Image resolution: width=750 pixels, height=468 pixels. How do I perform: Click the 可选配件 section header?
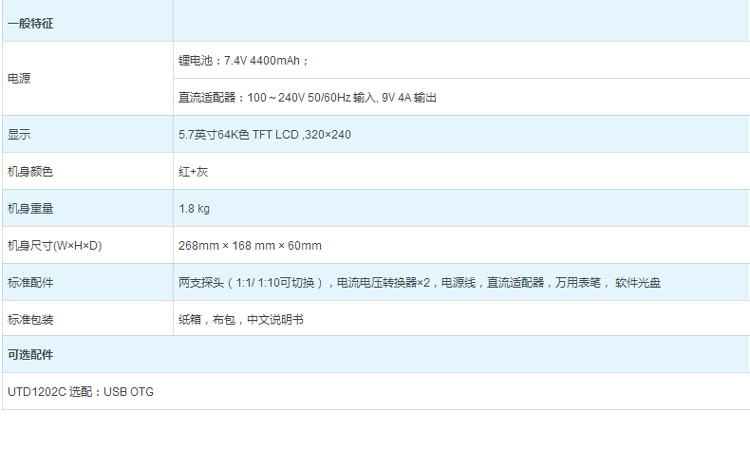[x=30, y=355]
